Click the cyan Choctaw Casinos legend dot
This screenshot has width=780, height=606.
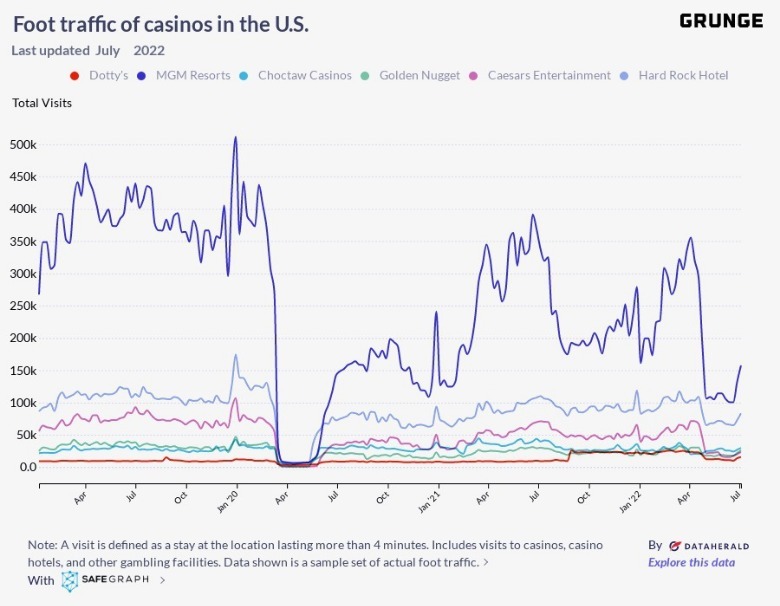(x=245, y=76)
